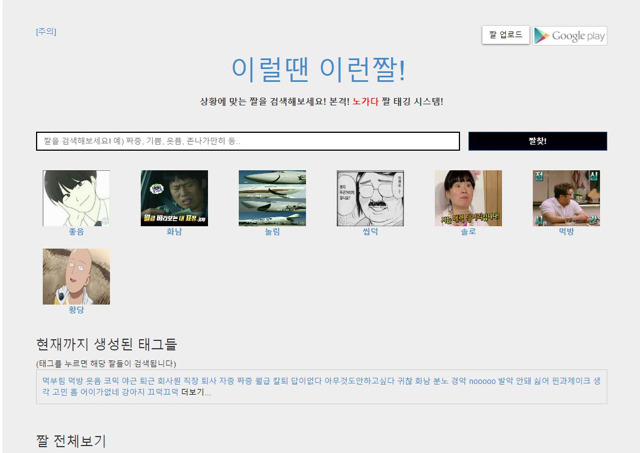Select the 싫어 tag
Screen dimensions: 640x453
click(x=541, y=381)
